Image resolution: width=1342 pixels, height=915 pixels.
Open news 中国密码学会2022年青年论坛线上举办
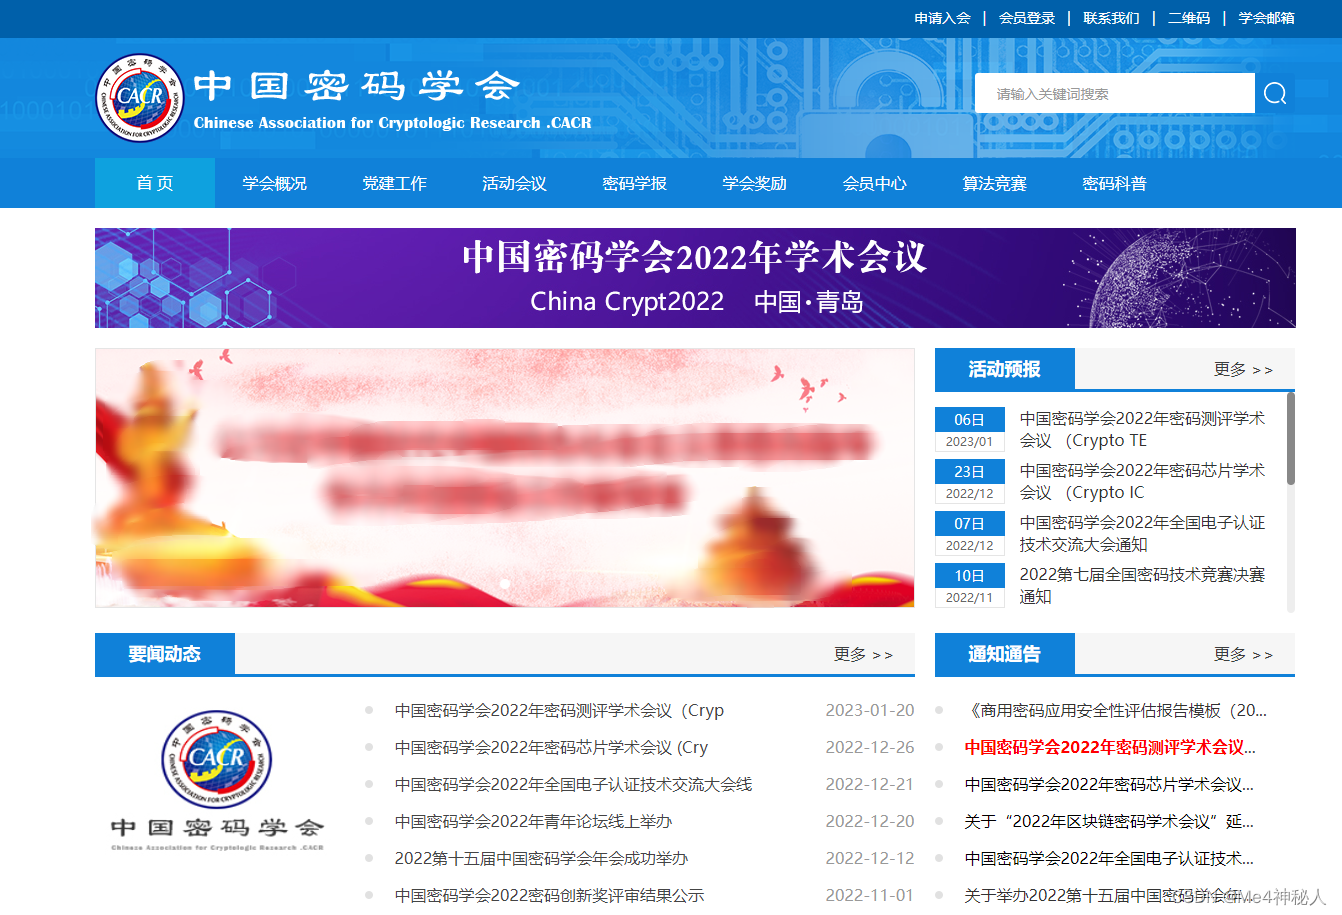533,821
